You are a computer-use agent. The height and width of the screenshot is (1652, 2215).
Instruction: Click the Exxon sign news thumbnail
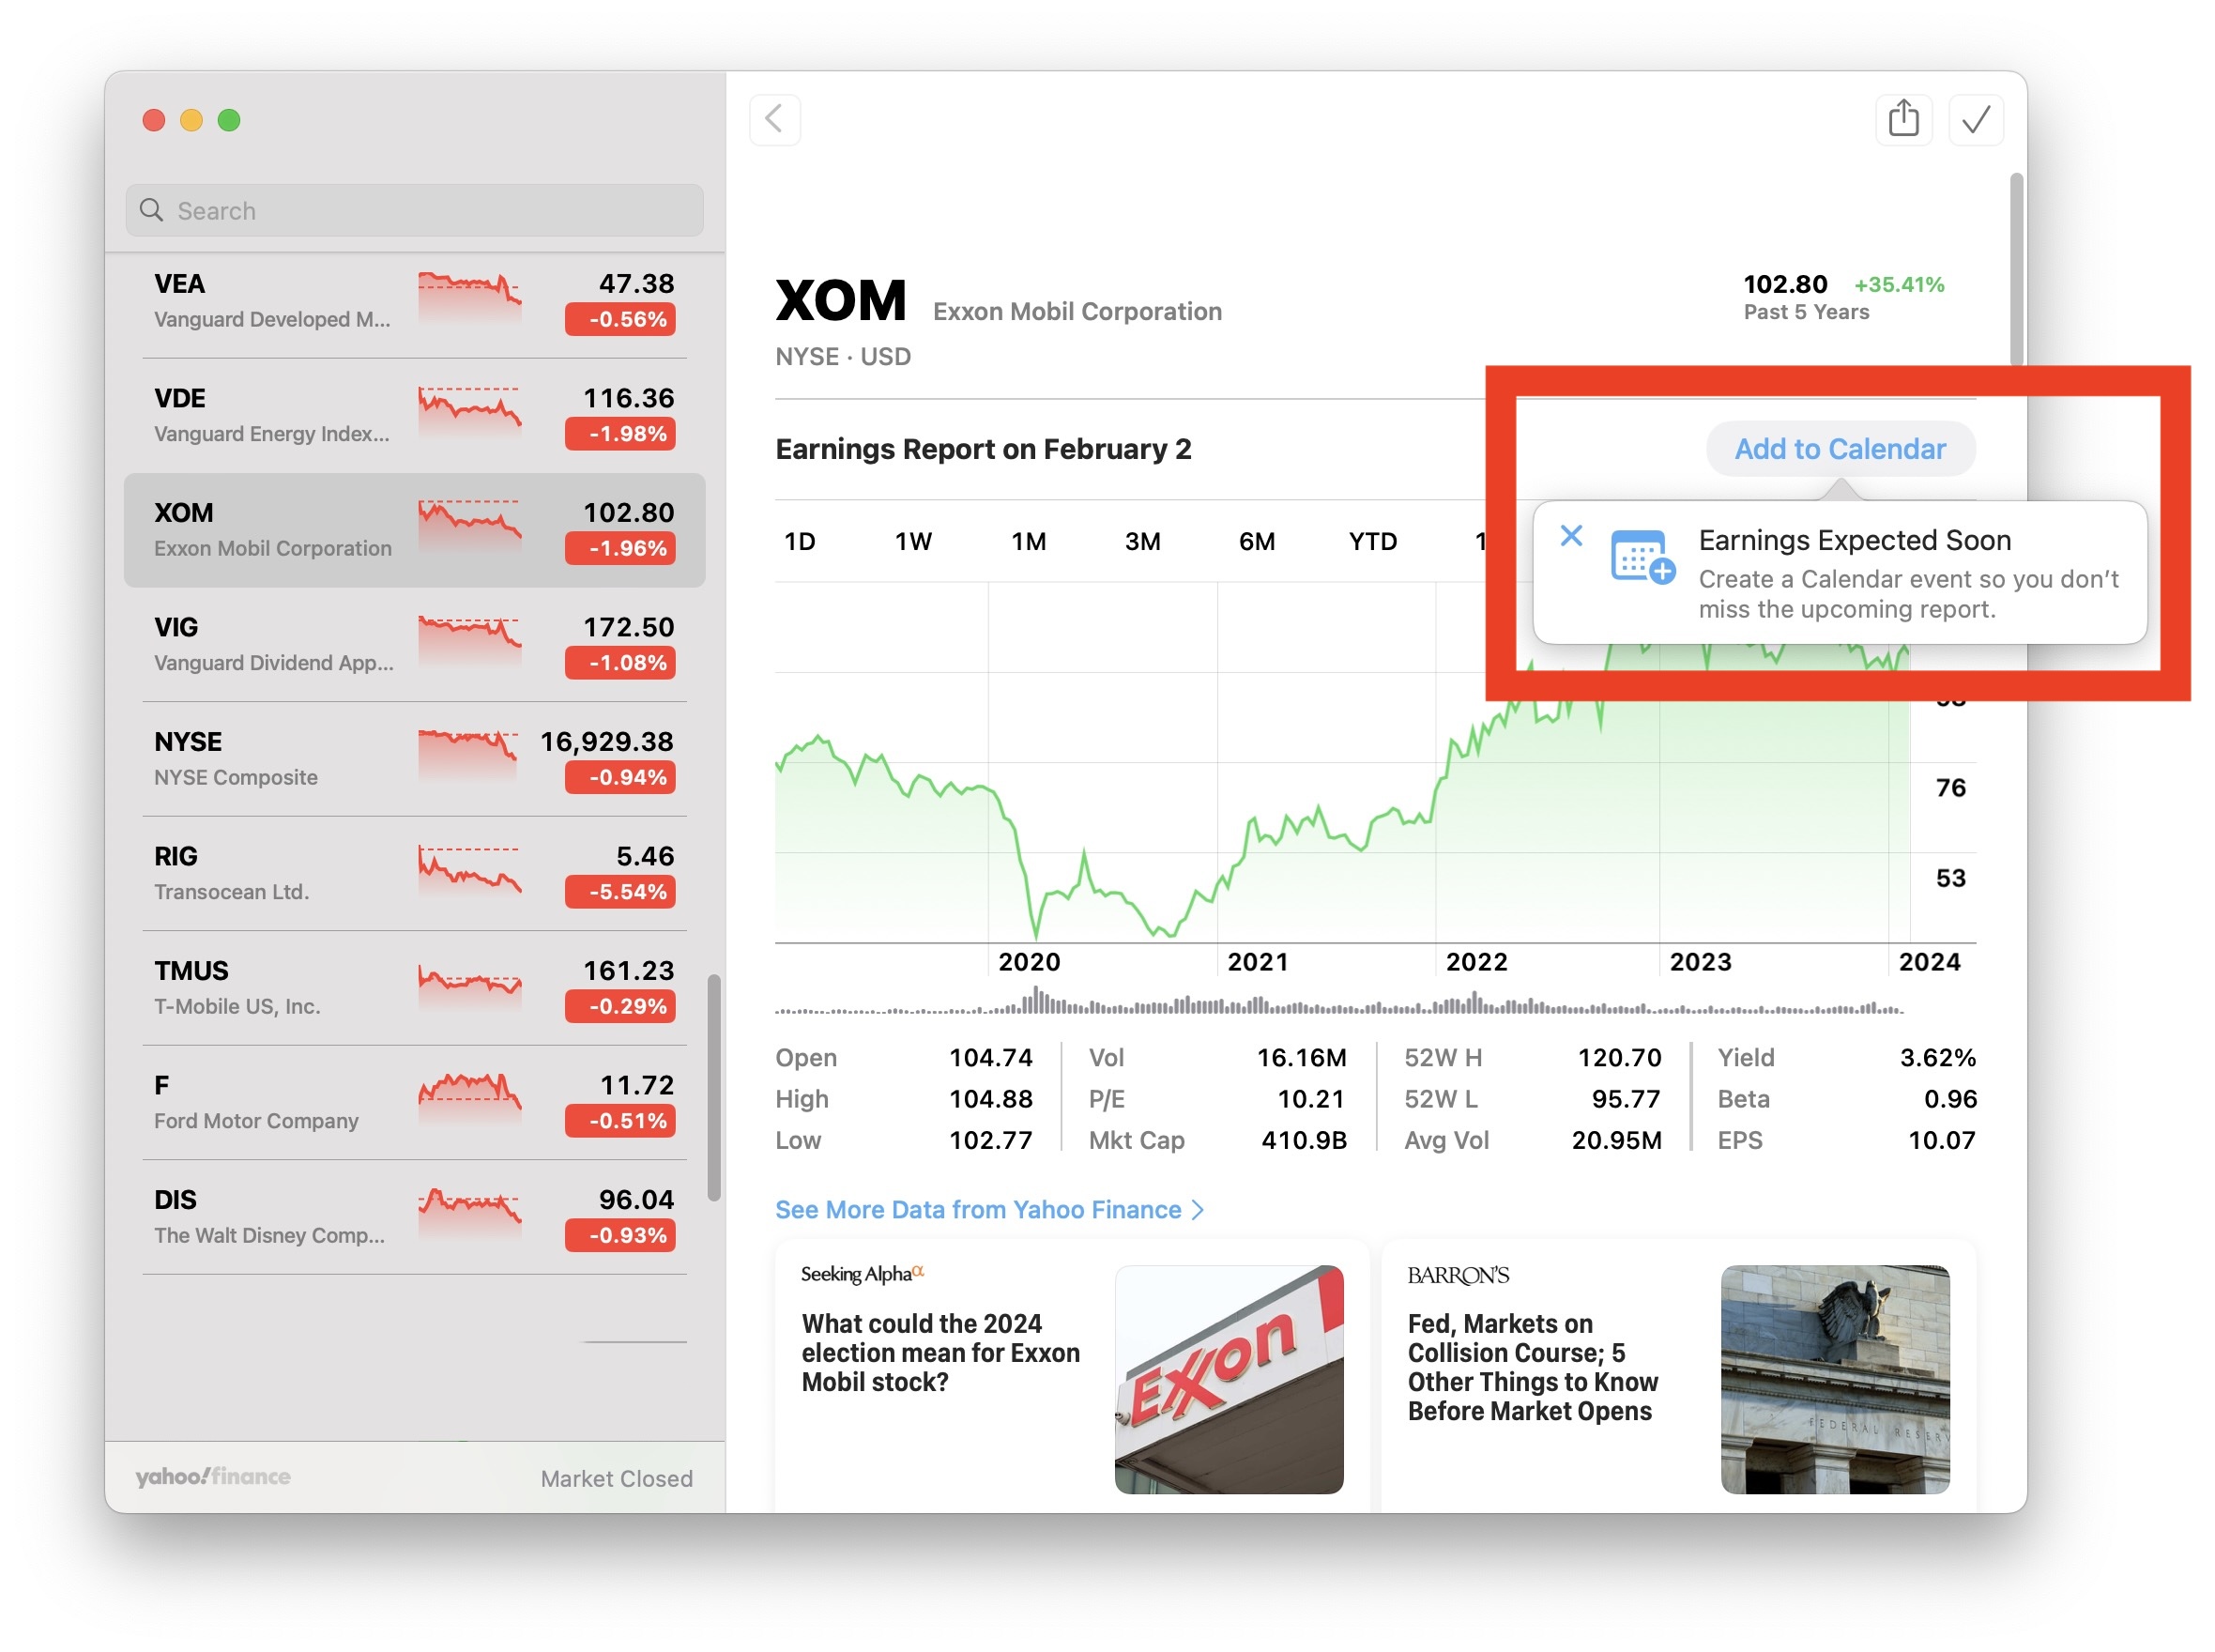point(1228,1379)
